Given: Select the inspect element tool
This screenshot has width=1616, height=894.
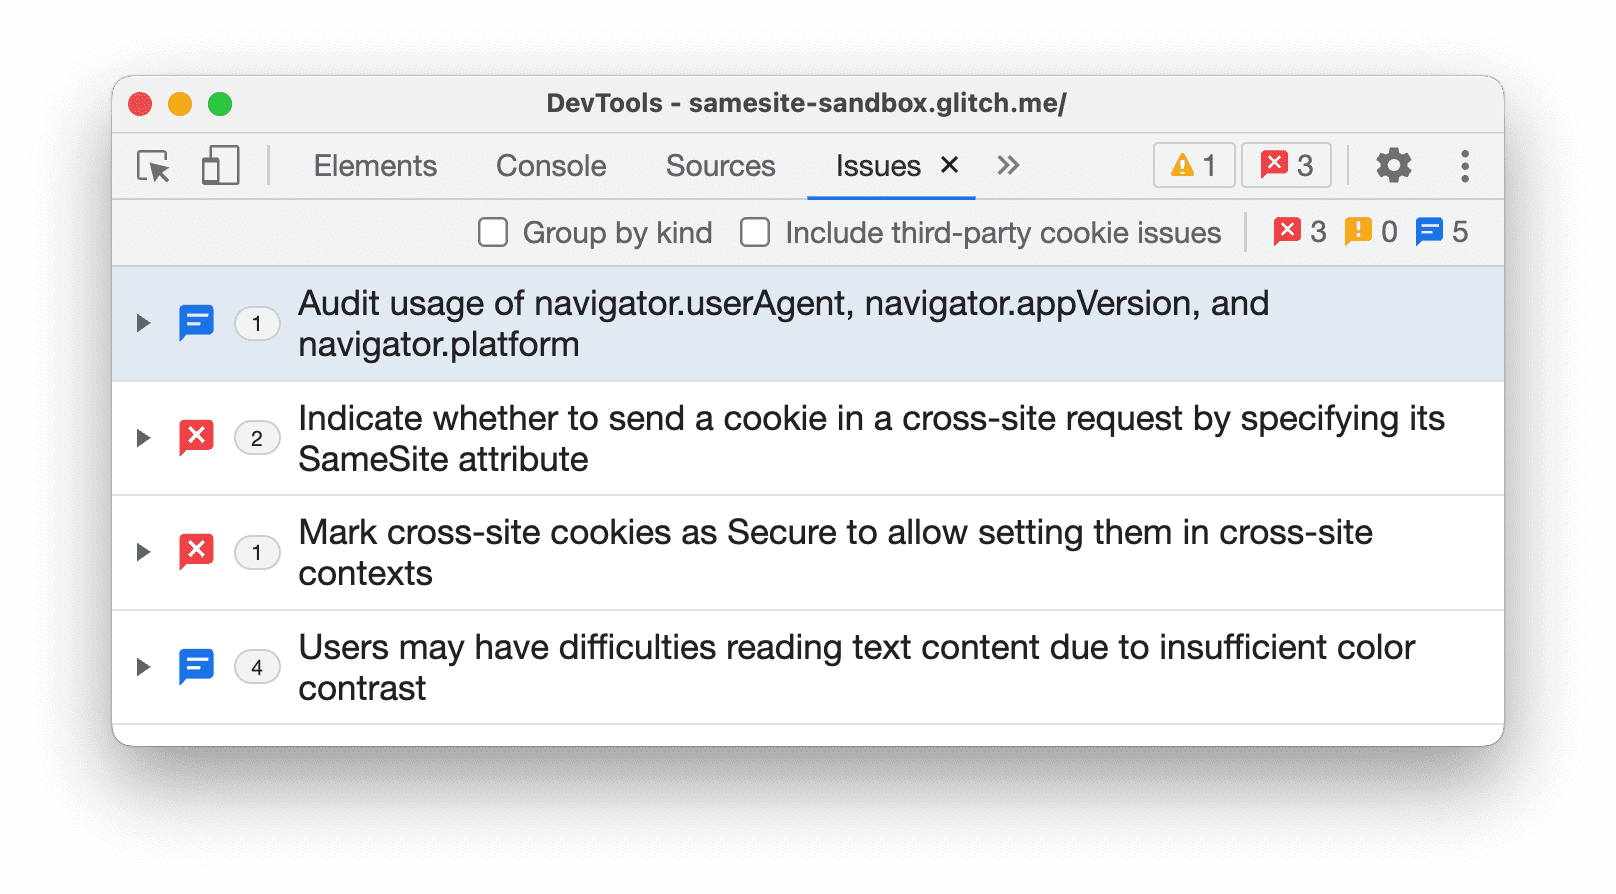Looking at the screenshot, I should click(152, 165).
